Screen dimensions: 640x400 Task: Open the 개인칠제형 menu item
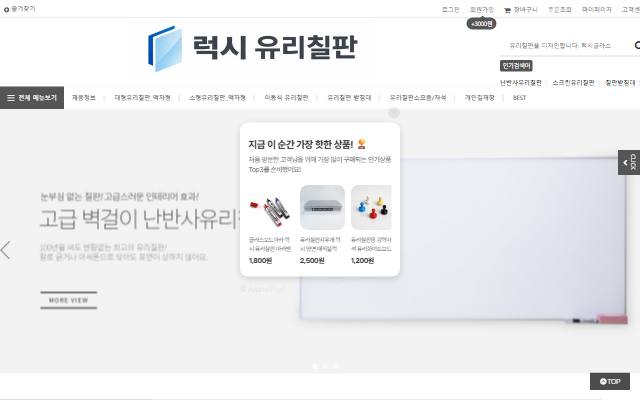point(480,98)
